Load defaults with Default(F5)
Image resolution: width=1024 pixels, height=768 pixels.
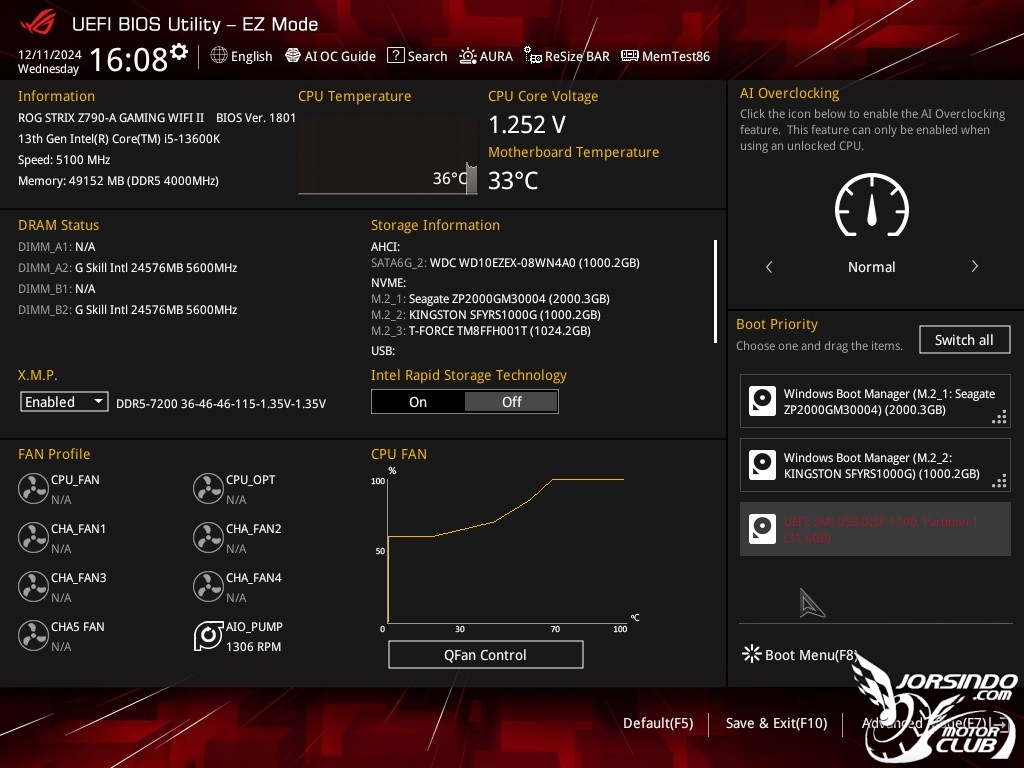coord(658,723)
